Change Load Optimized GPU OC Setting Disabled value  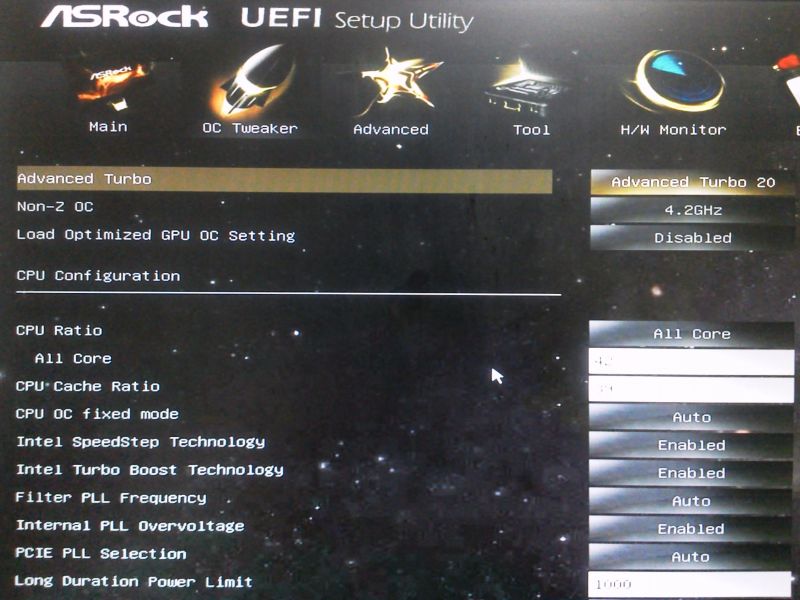692,238
